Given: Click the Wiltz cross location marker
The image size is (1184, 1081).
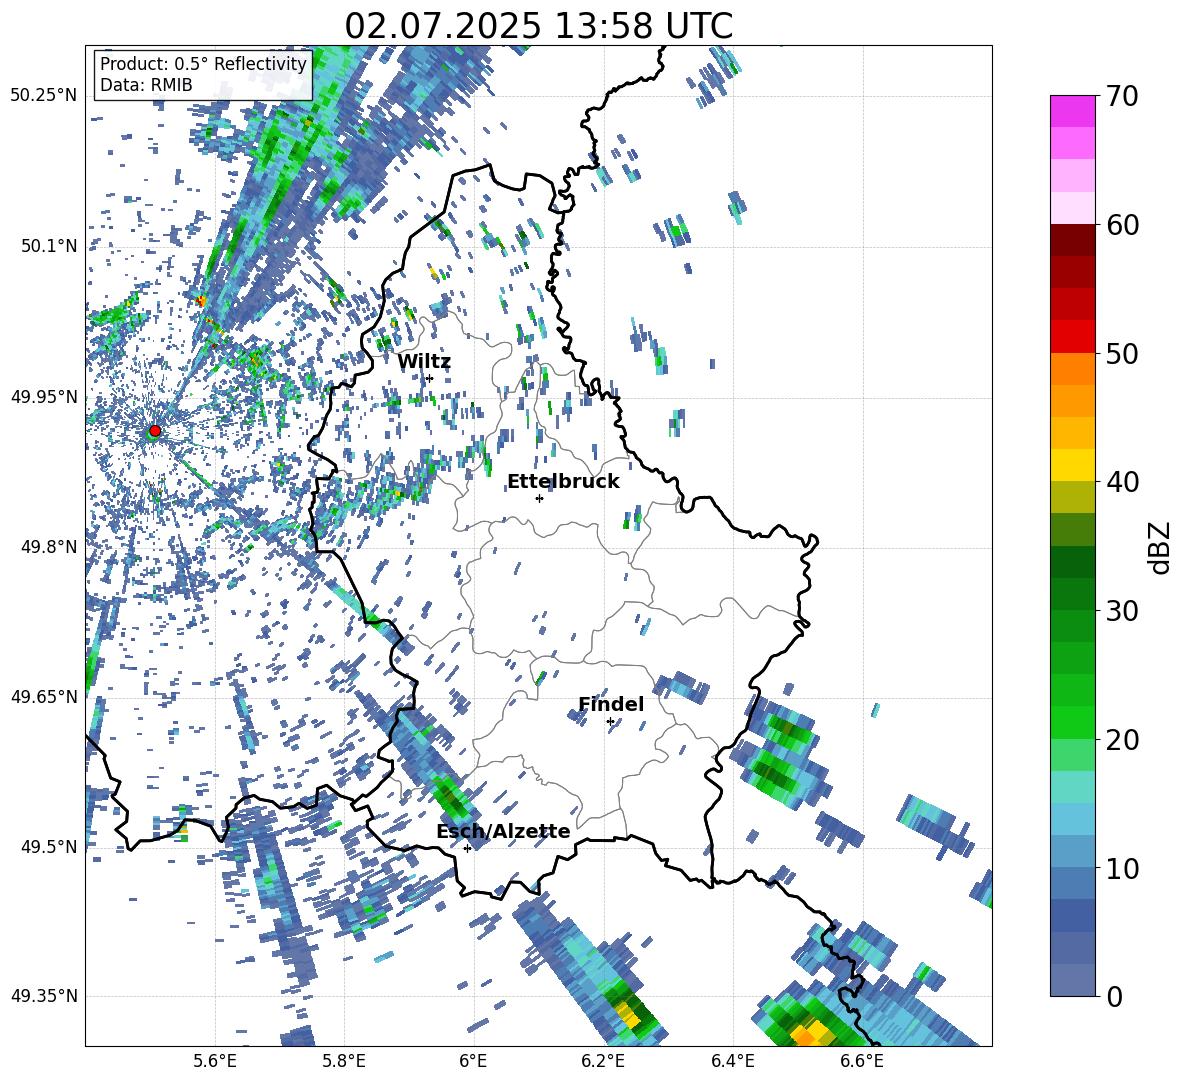Looking at the screenshot, I should click(x=429, y=378).
